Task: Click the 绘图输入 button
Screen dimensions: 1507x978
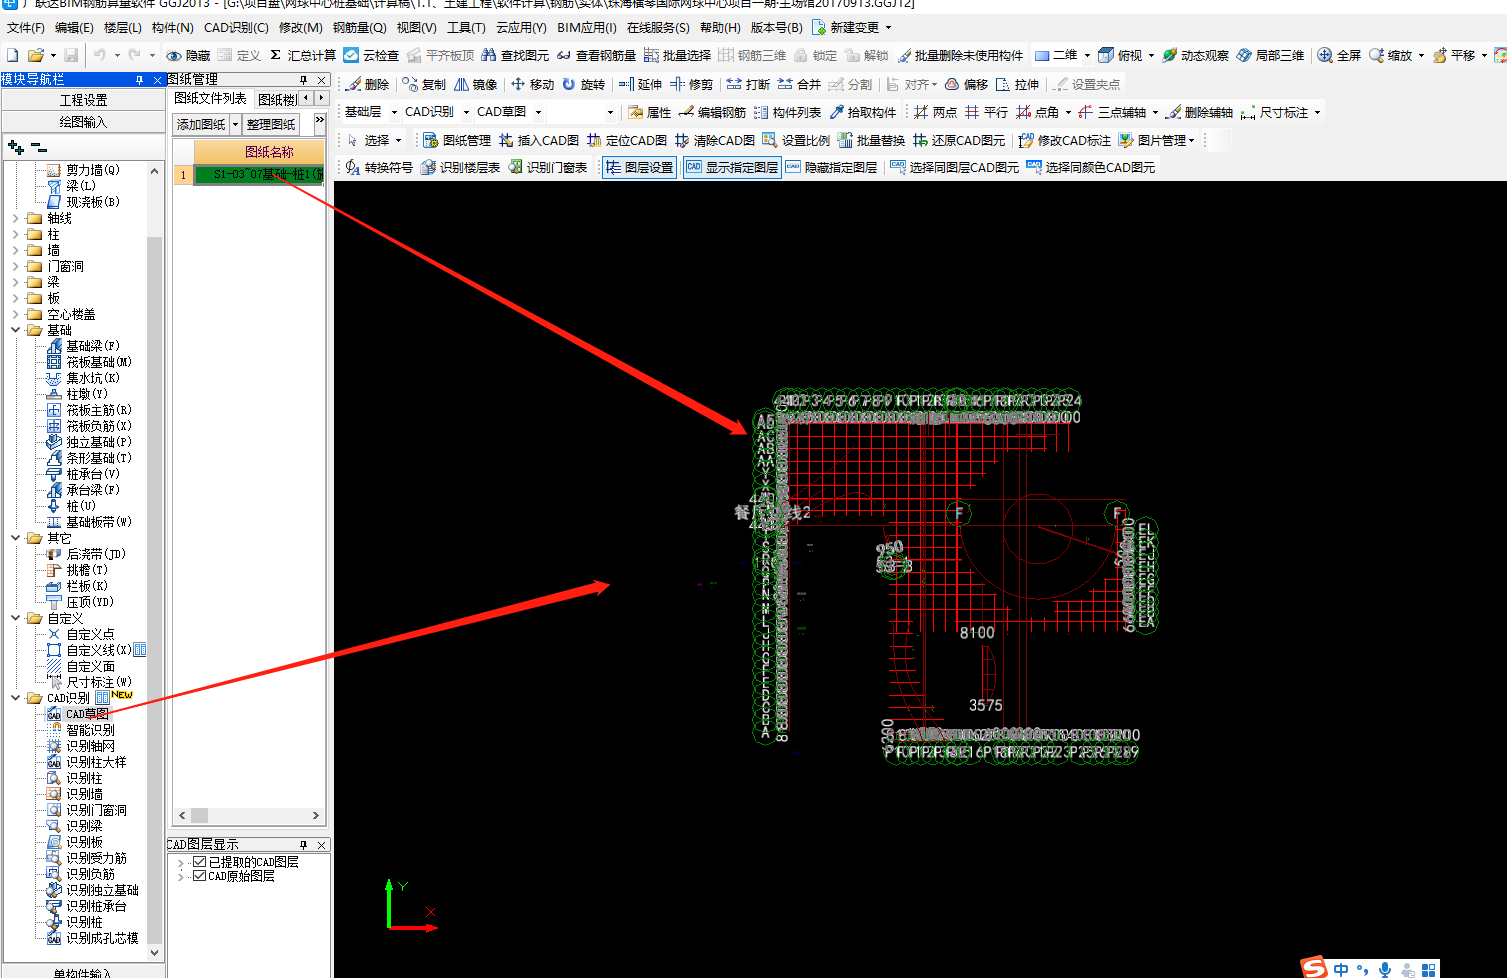Action: point(83,122)
